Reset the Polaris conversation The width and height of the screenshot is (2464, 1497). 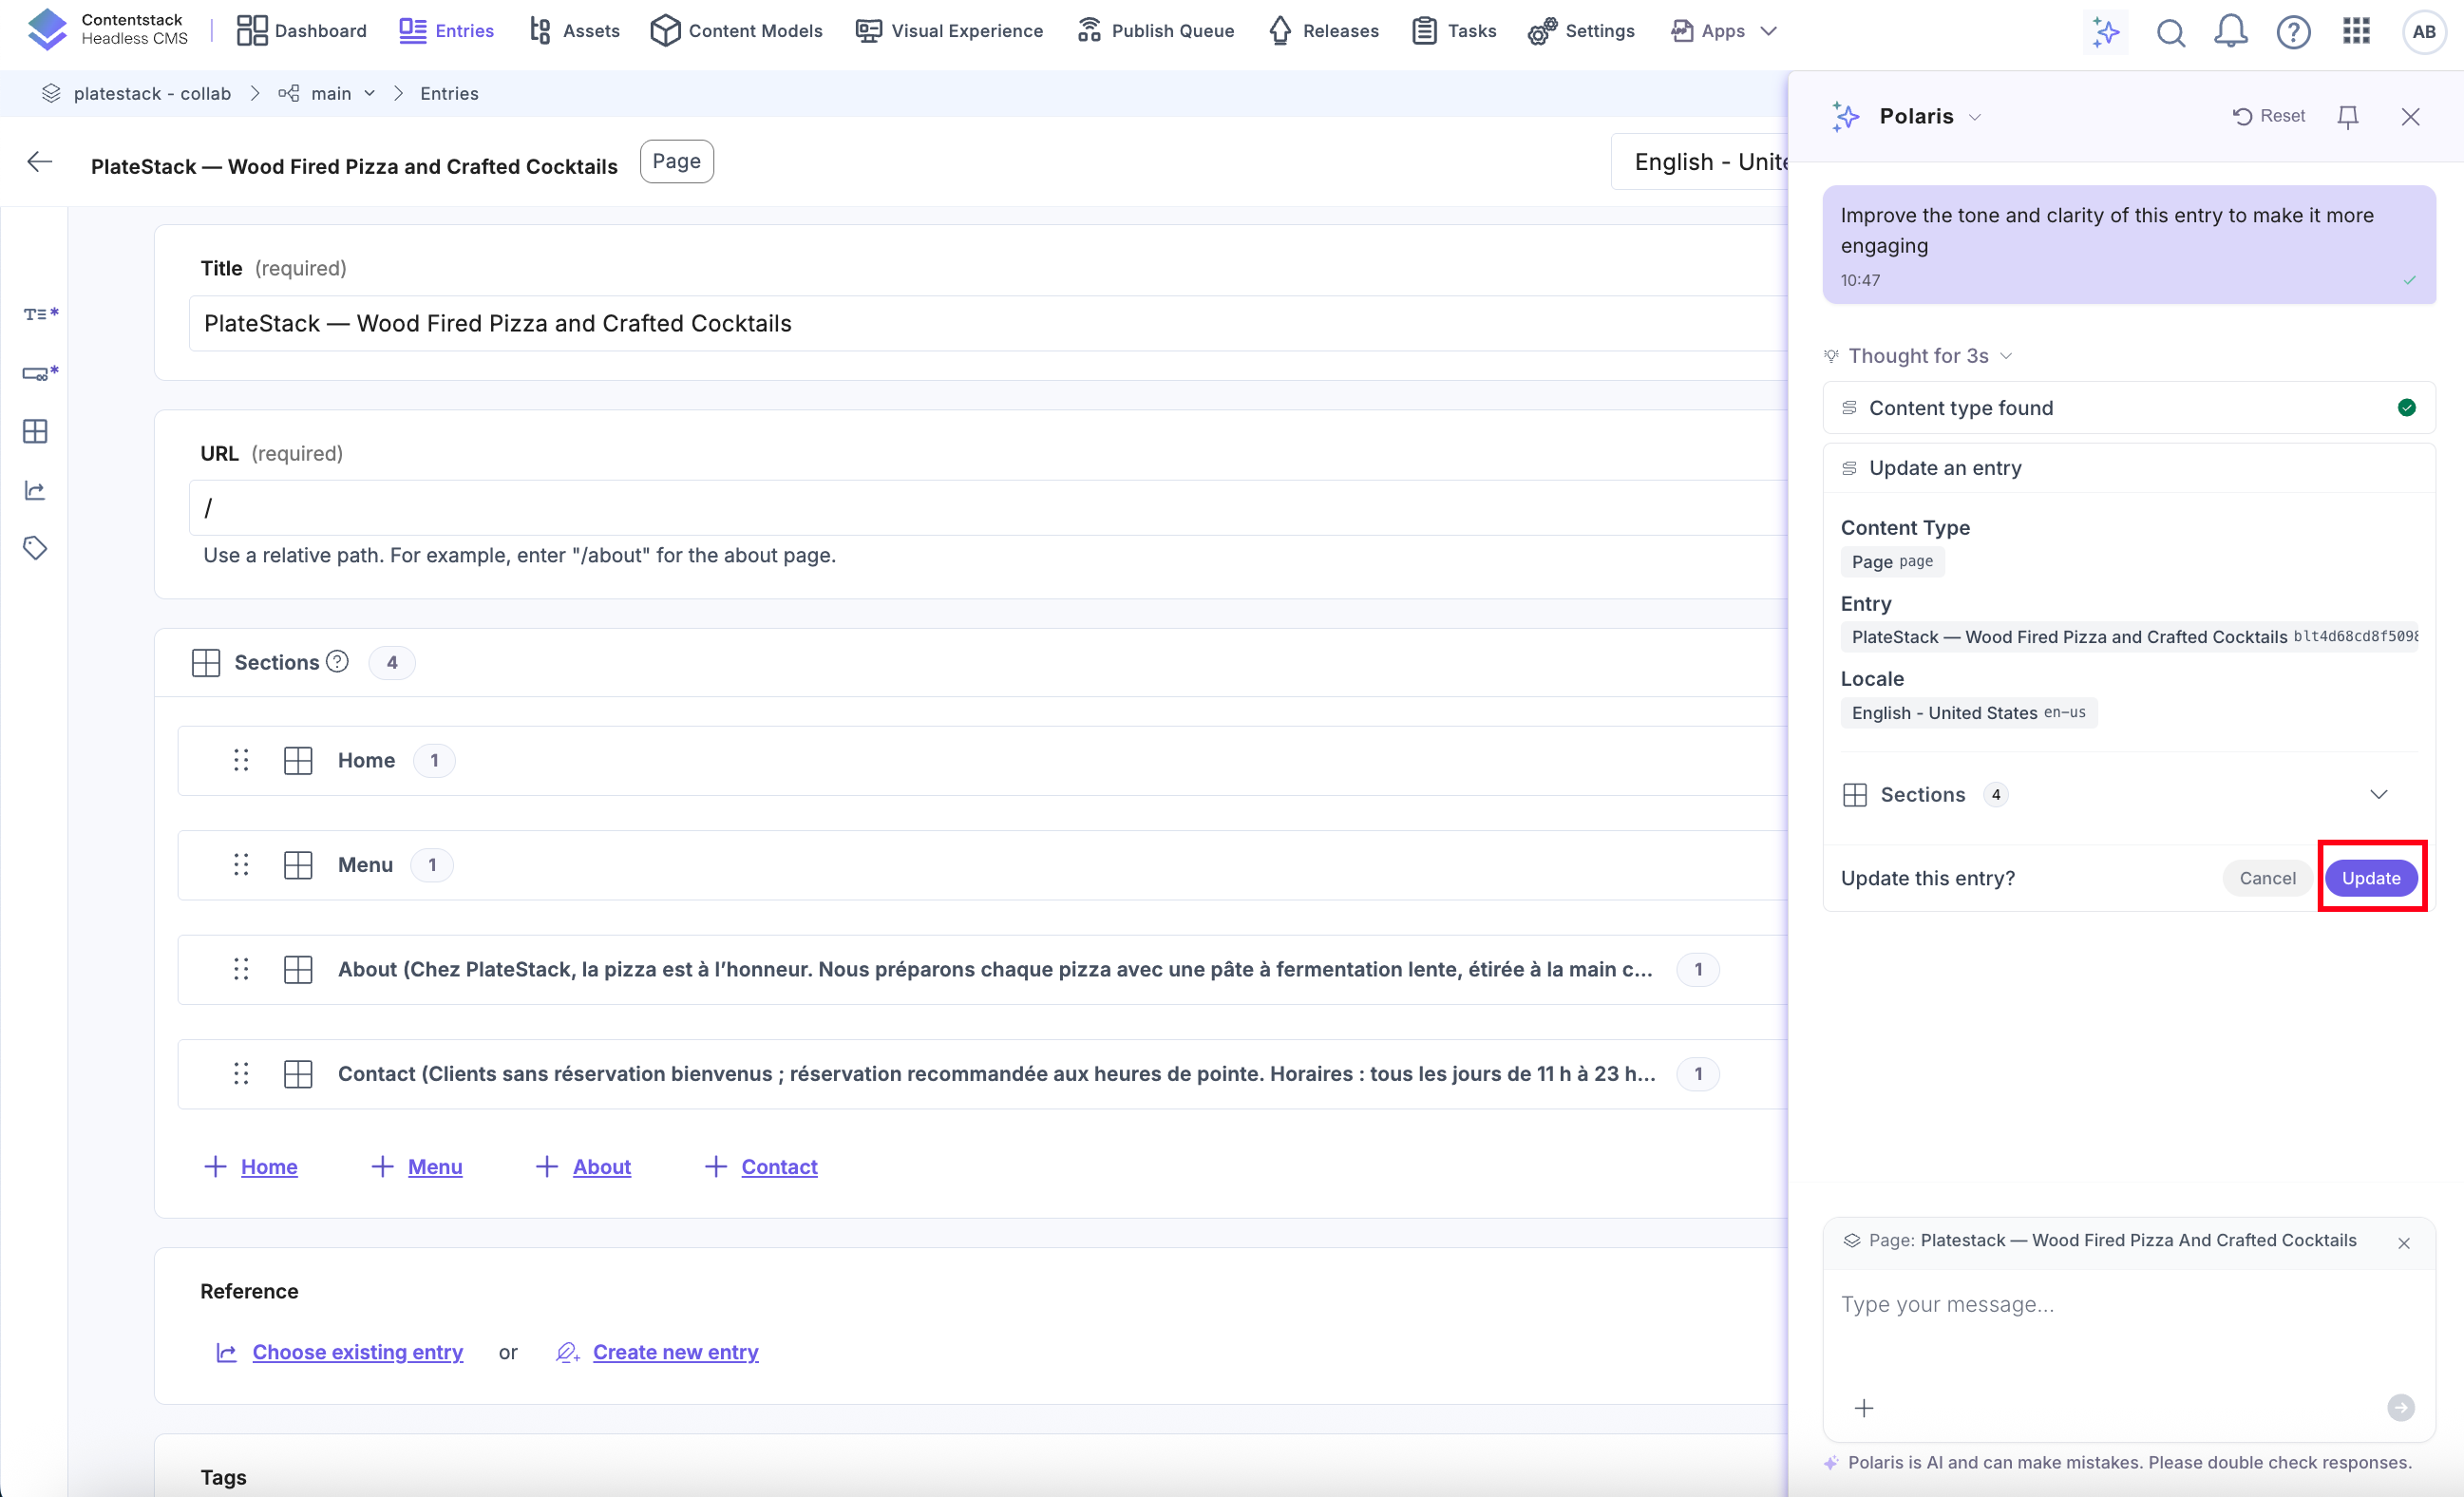[x=2268, y=116]
